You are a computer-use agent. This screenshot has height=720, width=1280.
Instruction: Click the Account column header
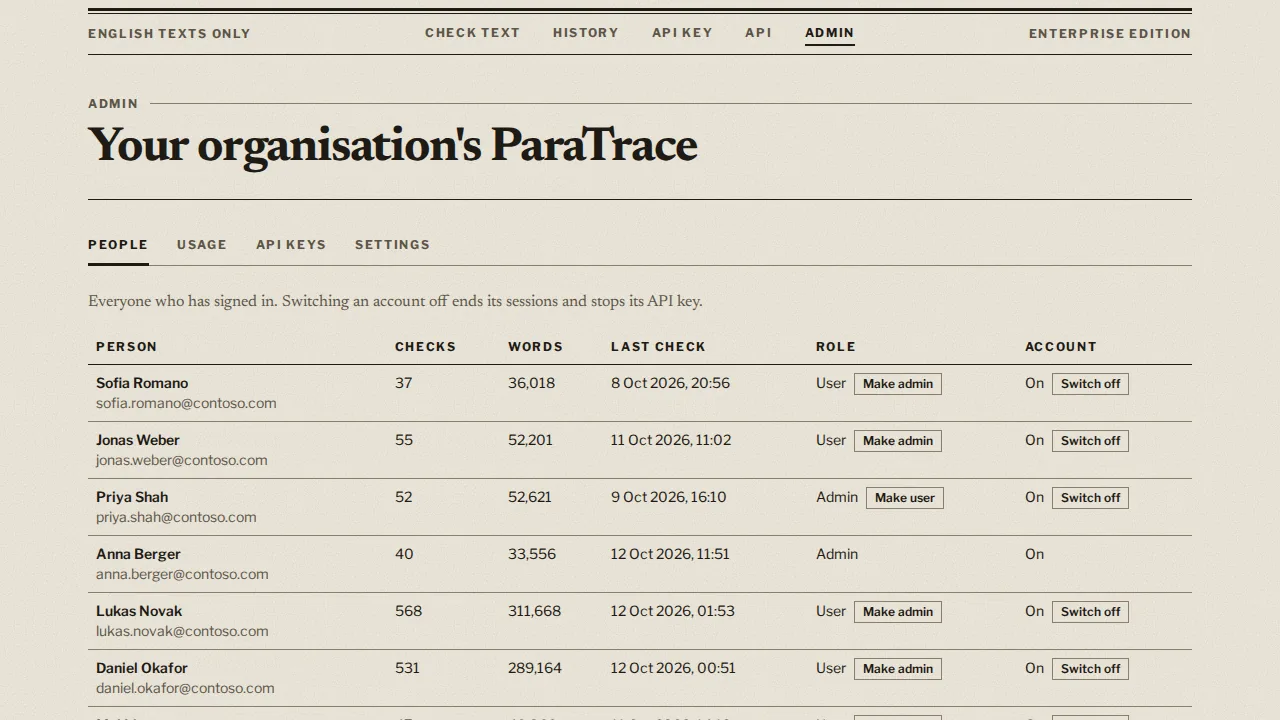[1061, 347]
